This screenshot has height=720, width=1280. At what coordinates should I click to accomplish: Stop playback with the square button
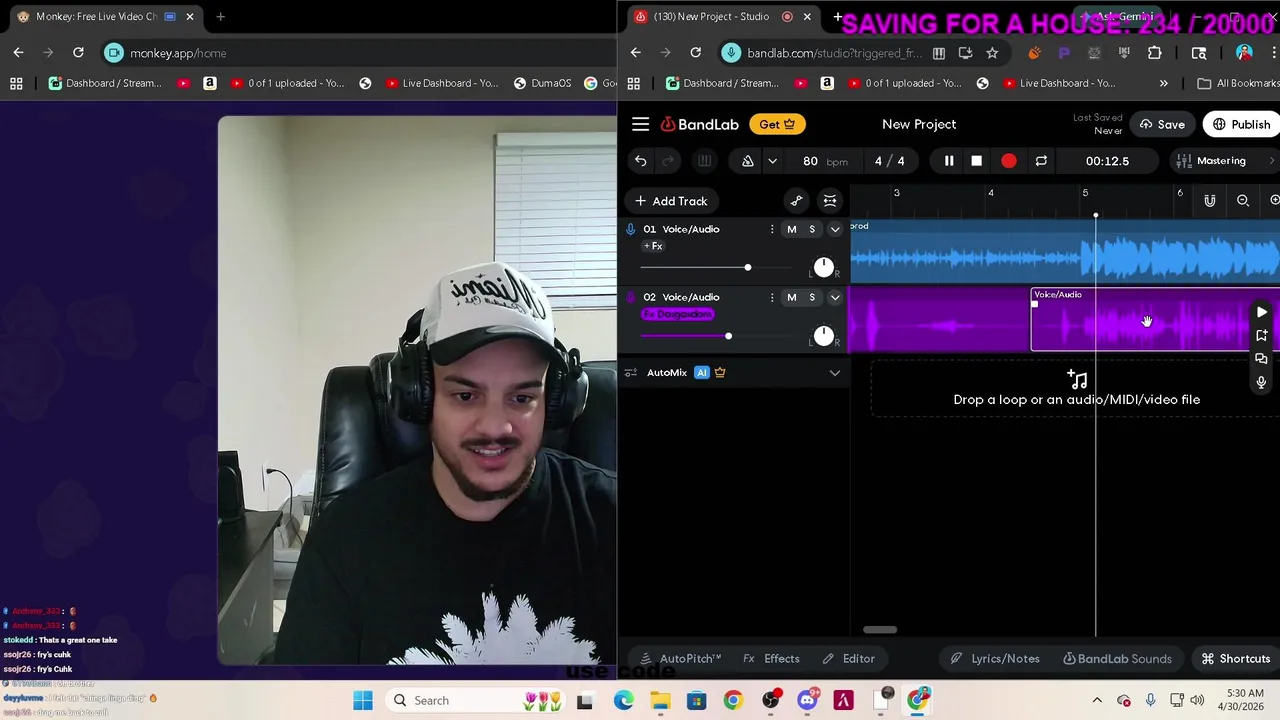(976, 161)
